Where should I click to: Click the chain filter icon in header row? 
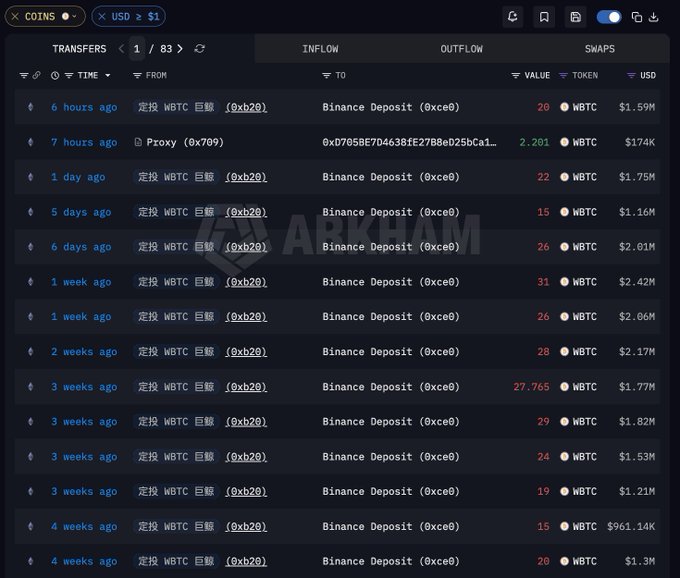pos(24,75)
